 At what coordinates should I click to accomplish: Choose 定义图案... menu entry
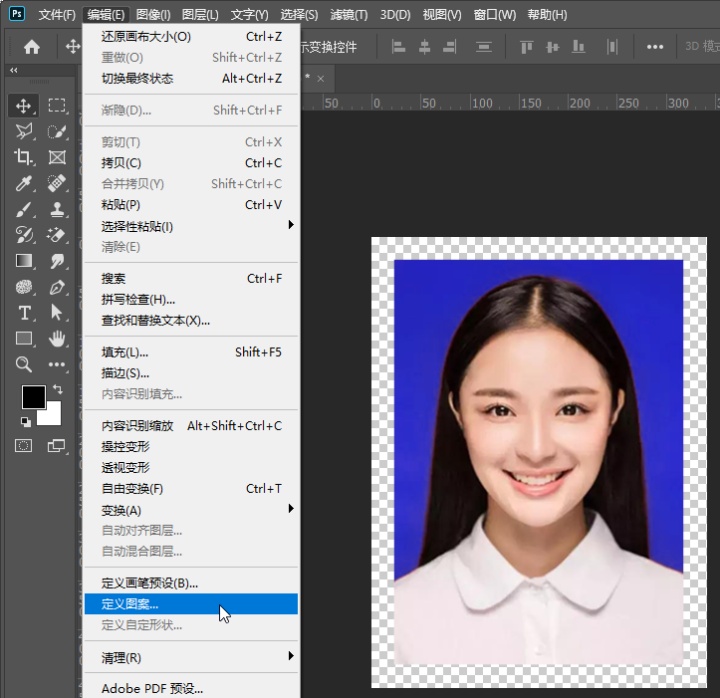click(x=191, y=604)
